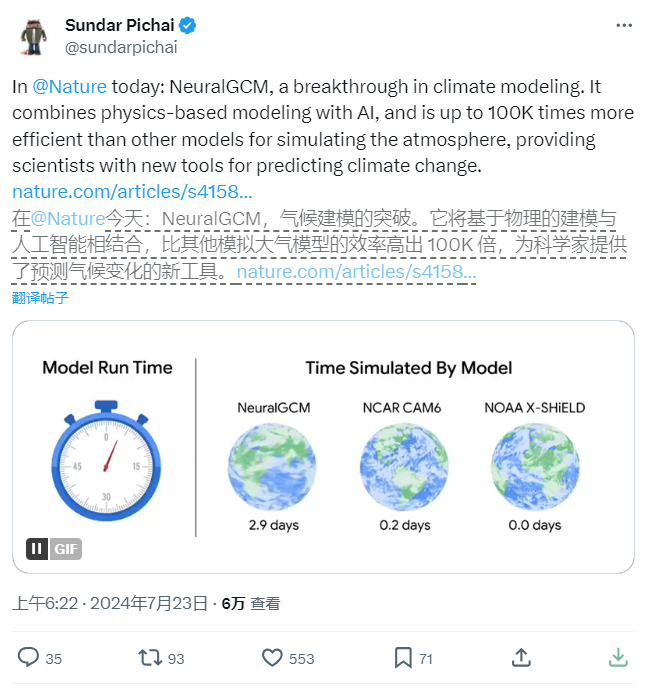Open the @Nature mention in English text
Viewport: 645px width, 690px height.
tap(70, 87)
